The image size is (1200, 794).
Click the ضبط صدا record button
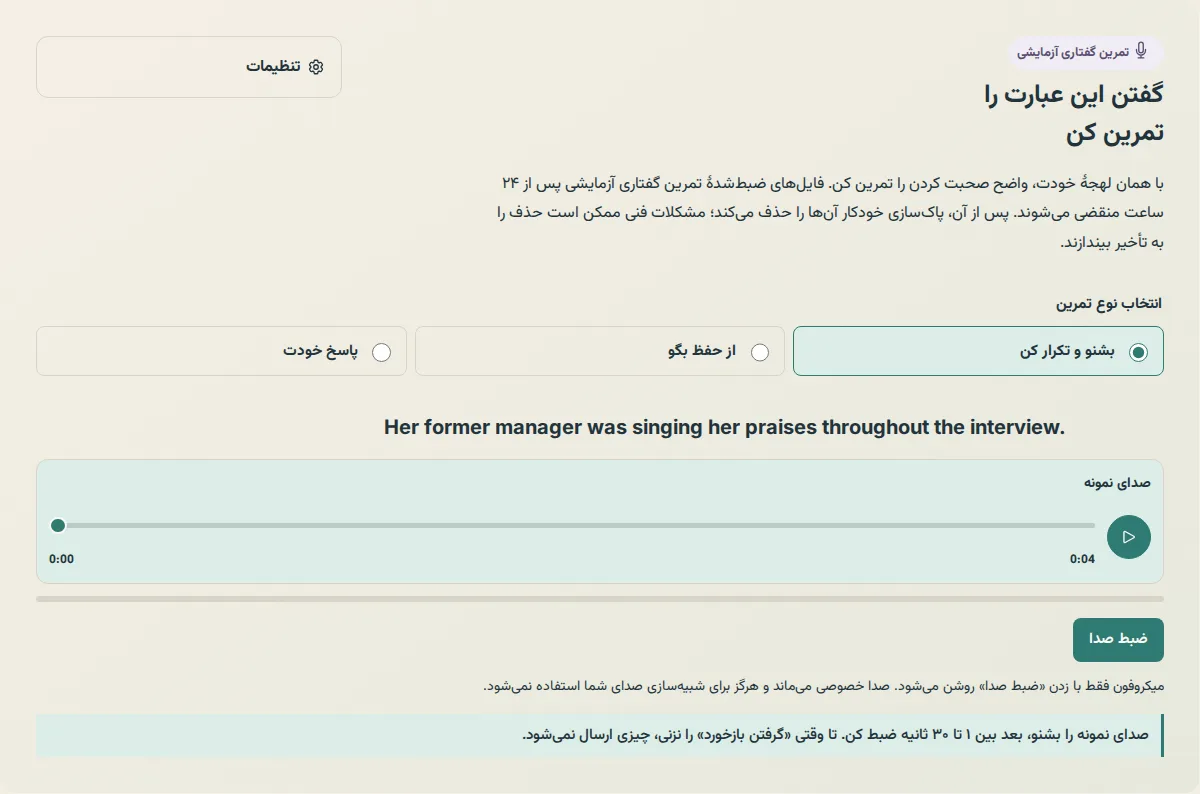click(x=1118, y=639)
